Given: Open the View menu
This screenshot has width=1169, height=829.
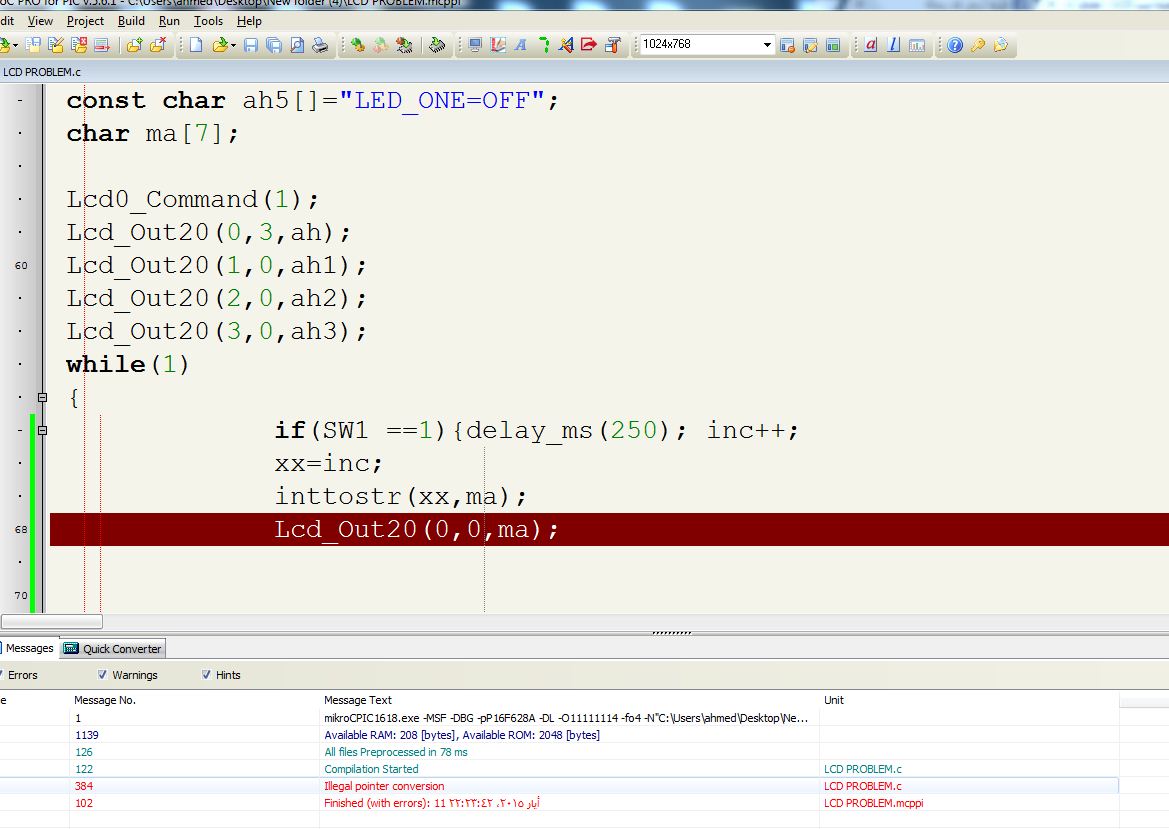Looking at the screenshot, I should pyautogui.click(x=40, y=21).
